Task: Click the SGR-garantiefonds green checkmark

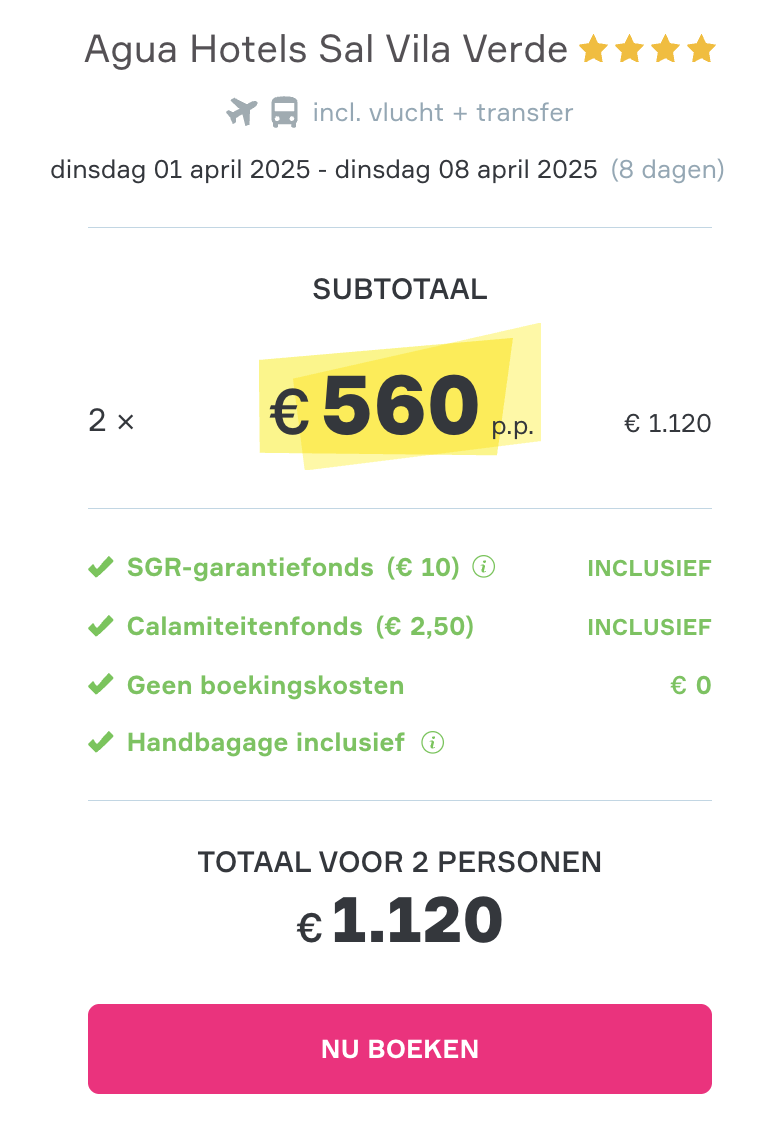Action: [x=100, y=568]
